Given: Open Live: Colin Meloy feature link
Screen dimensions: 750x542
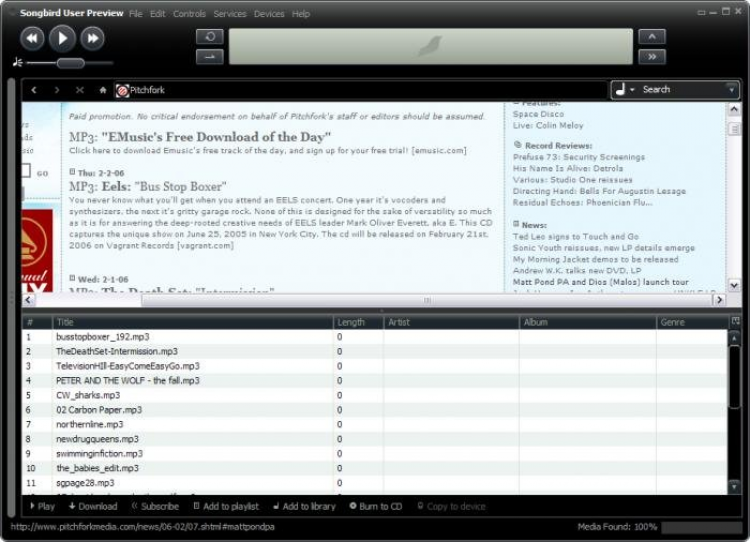Looking at the screenshot, I should pyautogui.click(x=548, y=125).
